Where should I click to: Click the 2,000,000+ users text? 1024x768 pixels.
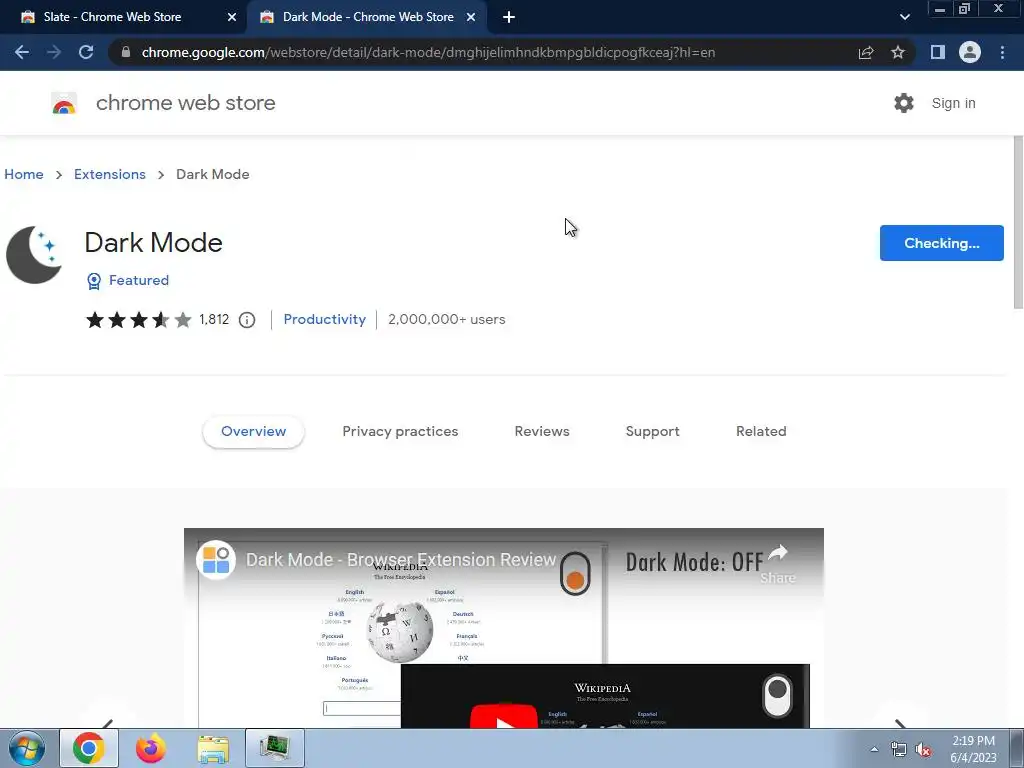[447, 319]
